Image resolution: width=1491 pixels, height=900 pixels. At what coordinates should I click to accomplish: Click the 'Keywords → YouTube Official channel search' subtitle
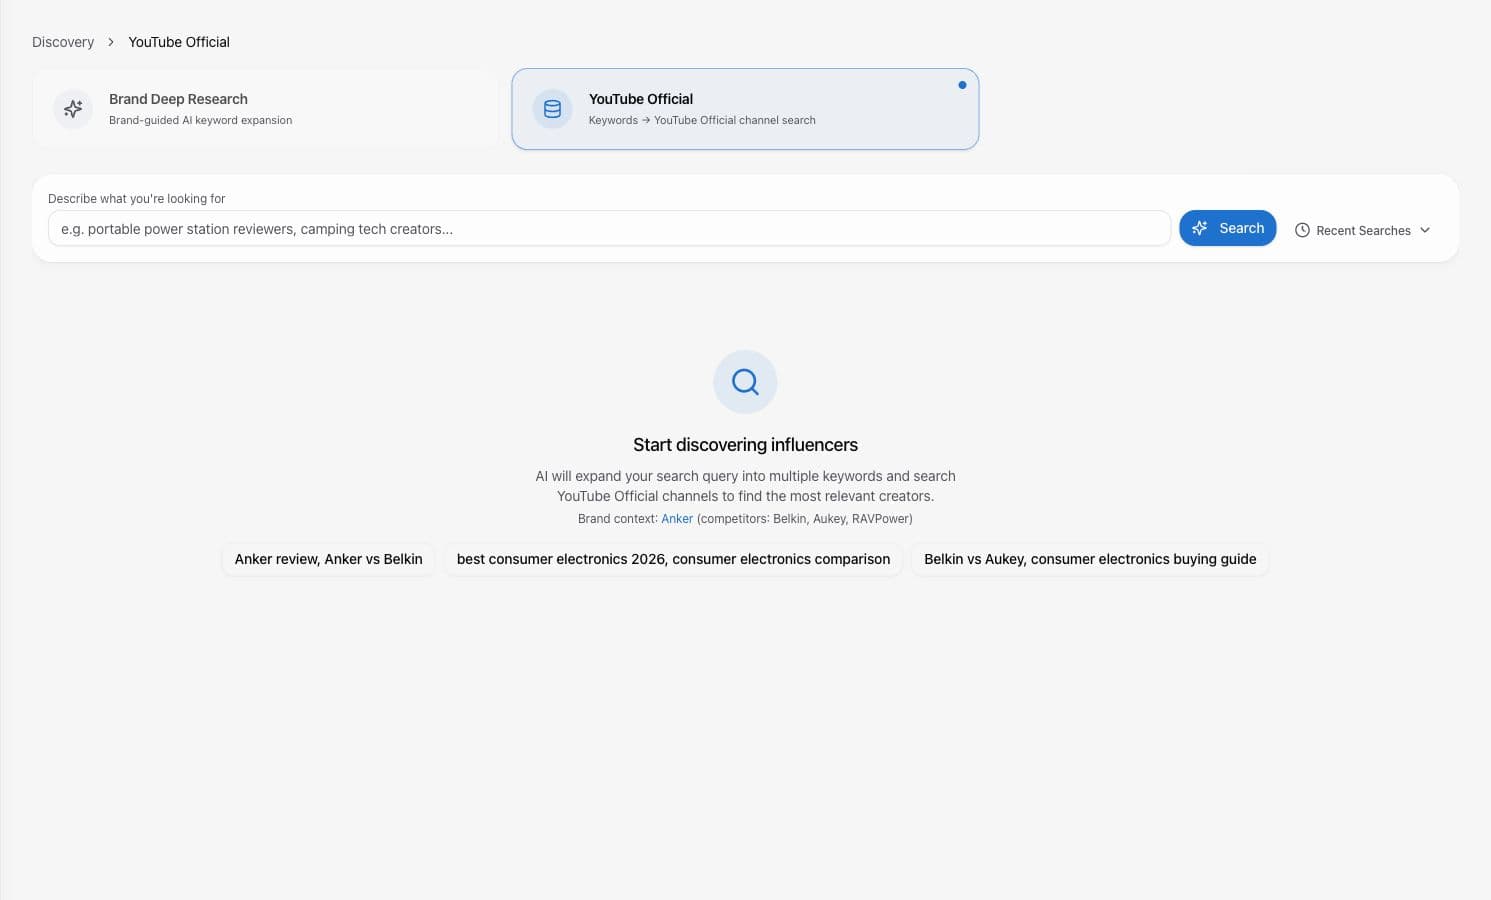click(702, 120)
